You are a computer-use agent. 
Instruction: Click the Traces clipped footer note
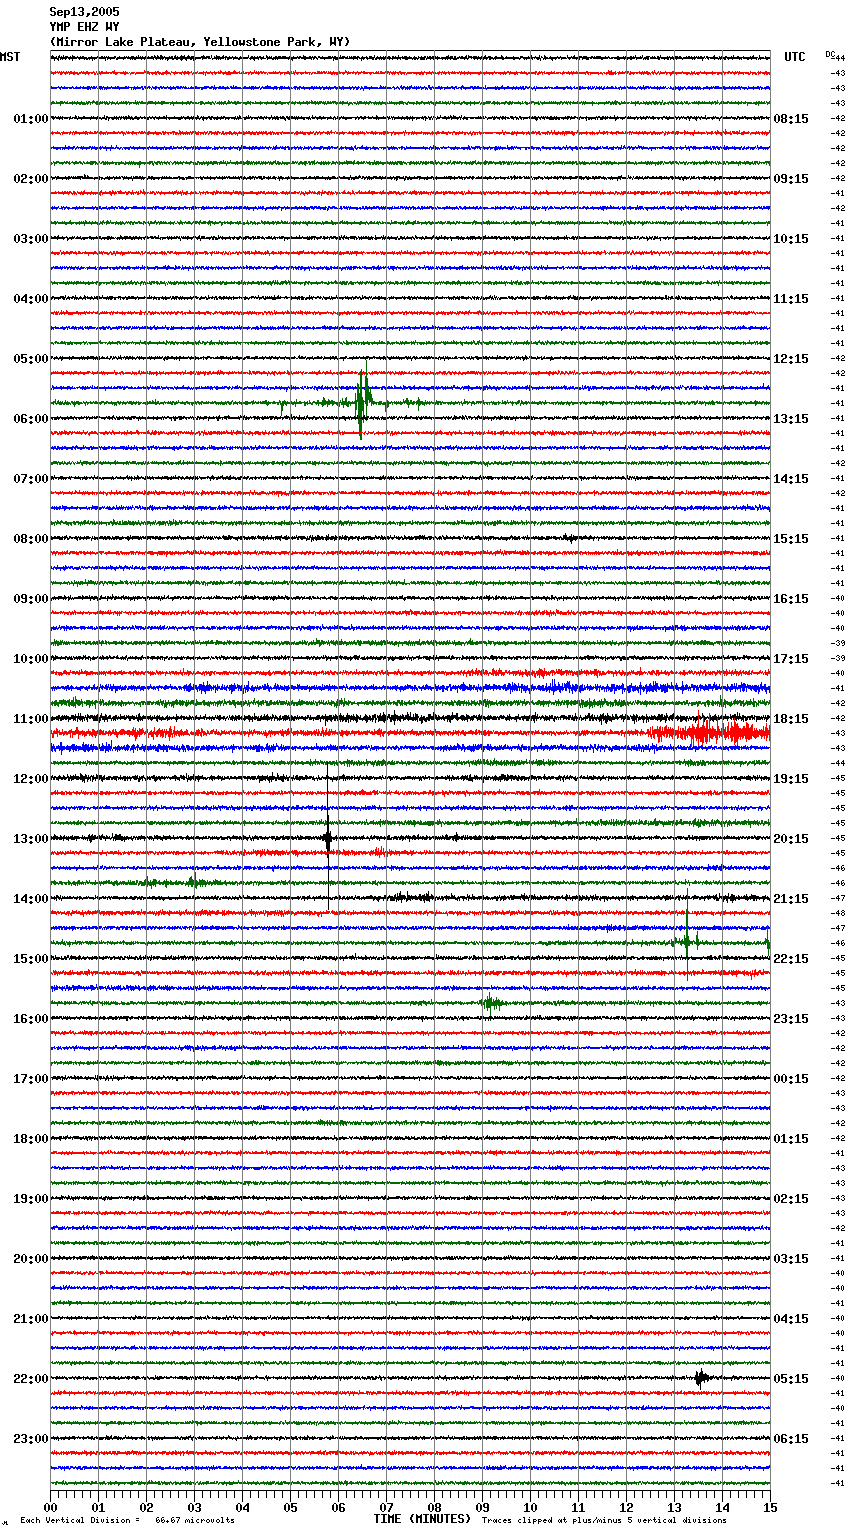click(604, 1520)
